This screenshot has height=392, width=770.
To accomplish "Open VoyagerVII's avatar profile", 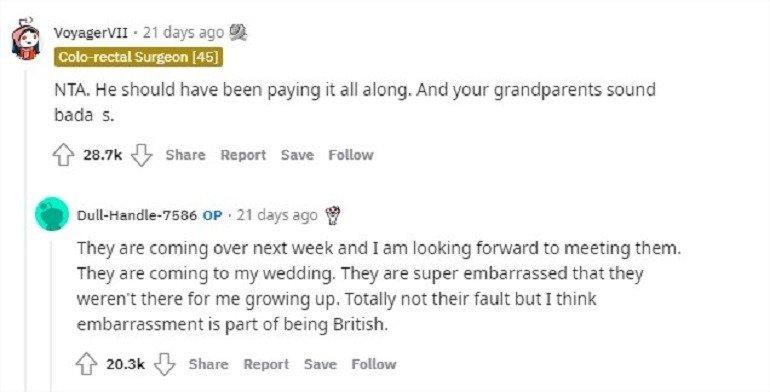I will click(26, 39).
